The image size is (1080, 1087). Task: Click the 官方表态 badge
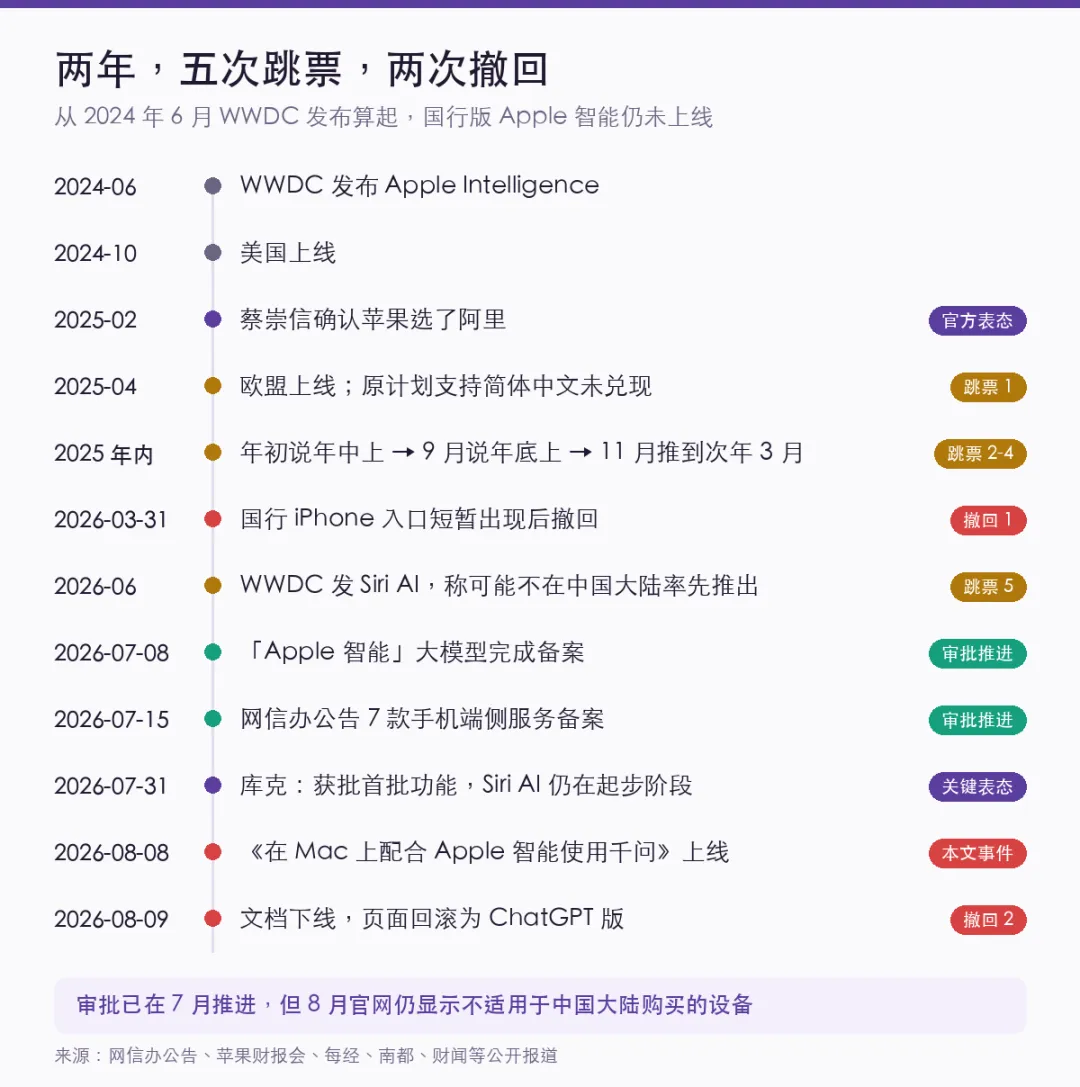click(977, 320)
